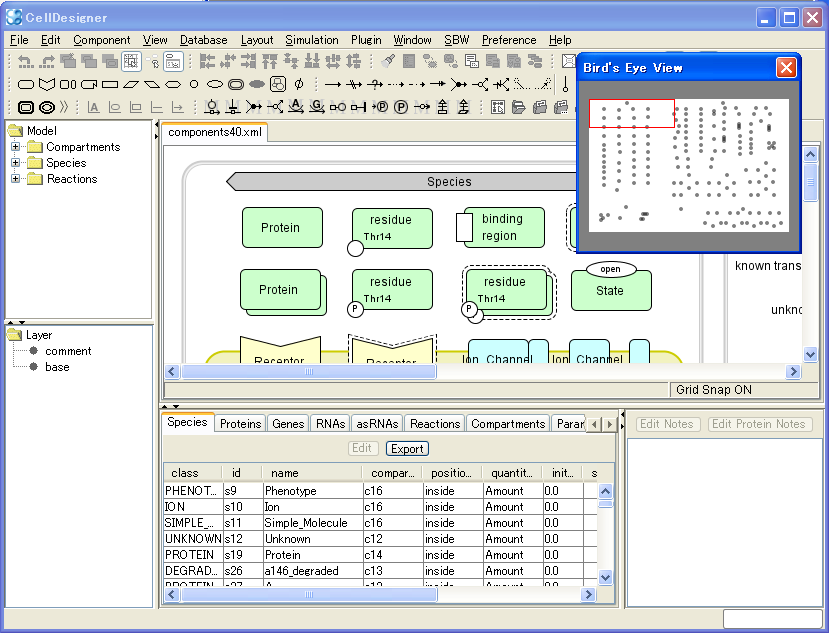Select the Simple Molecule ellipse tool
The width and height of the screenshot is (829, 633).
click(214, 84)
